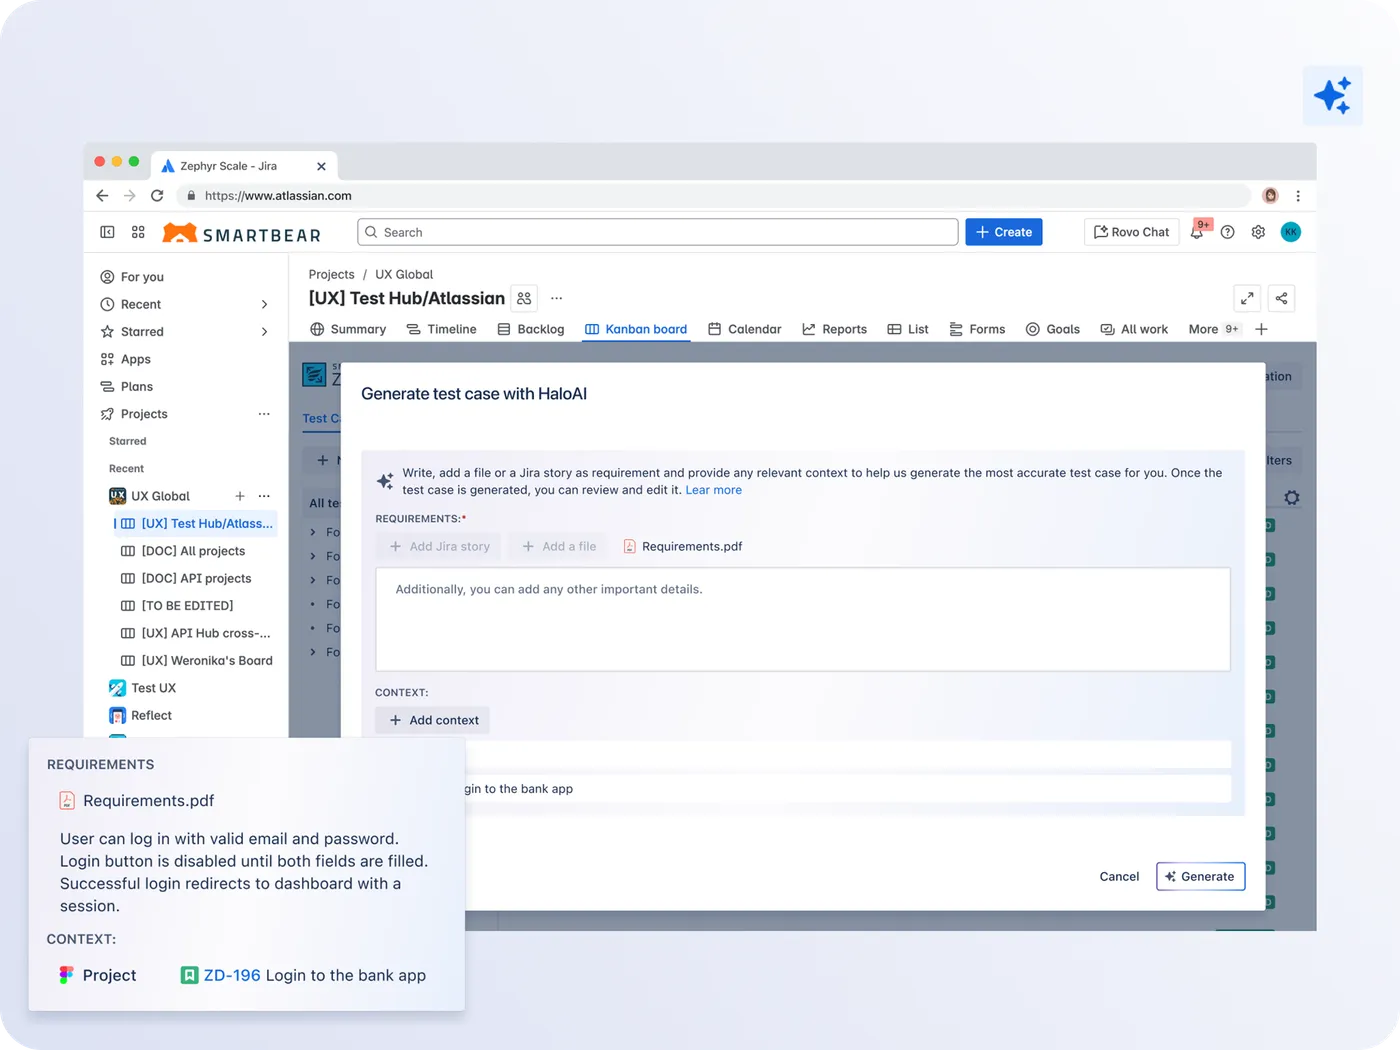The image size is (1400, 1050).
Task: Open the Reports tab
Action: [x=834, y=329]
